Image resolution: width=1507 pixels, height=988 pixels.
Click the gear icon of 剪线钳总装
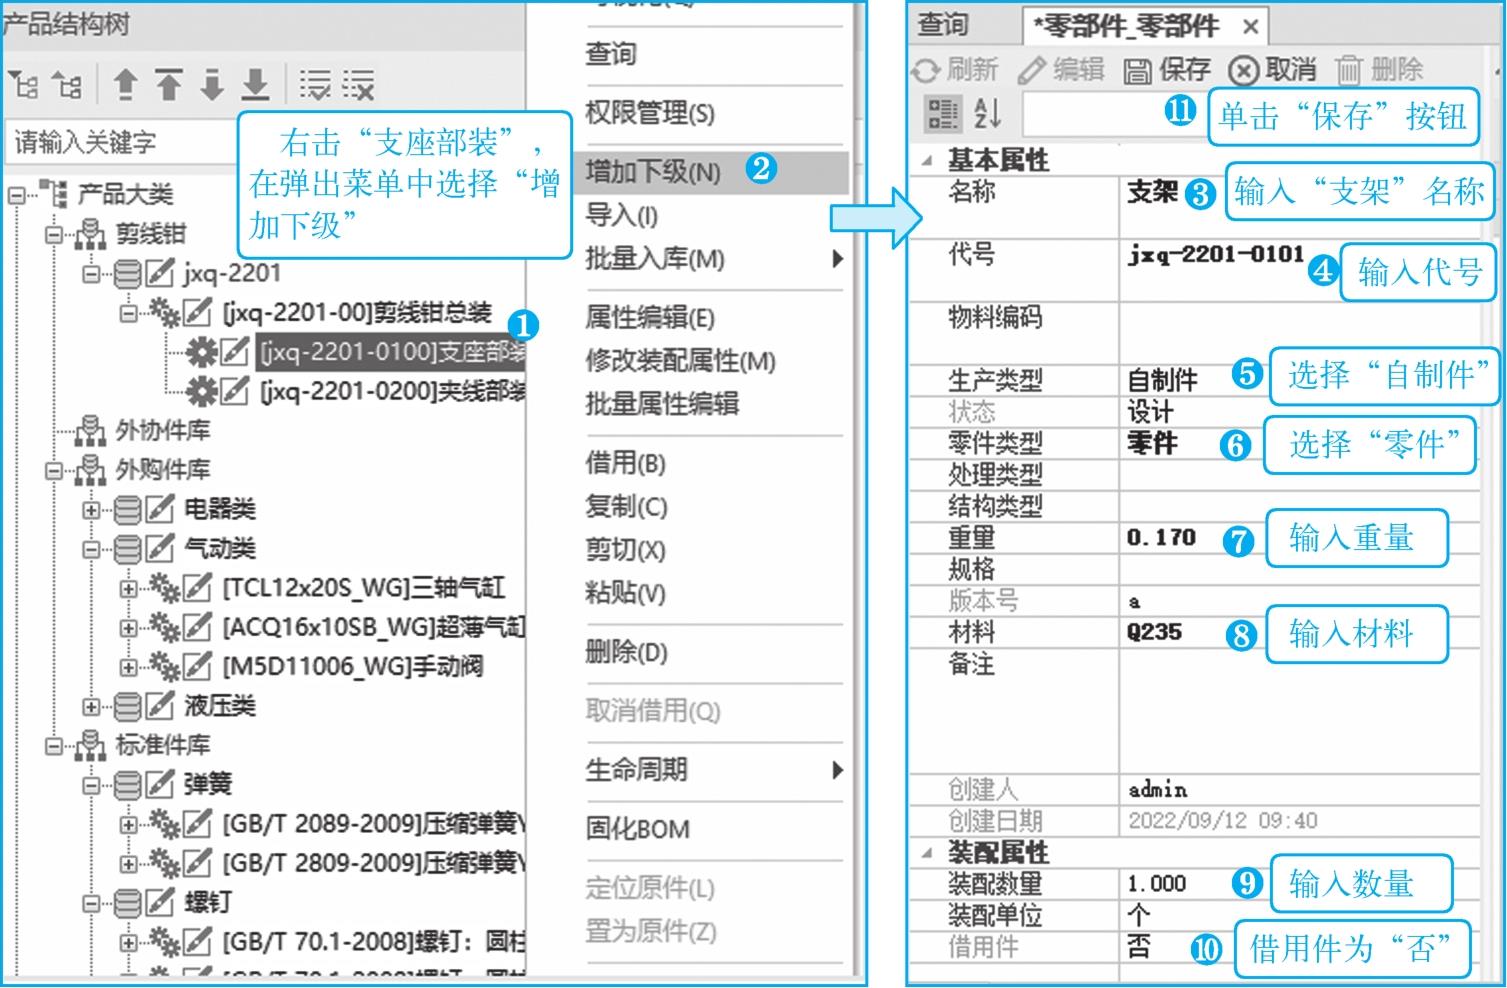tap(165, 313)
